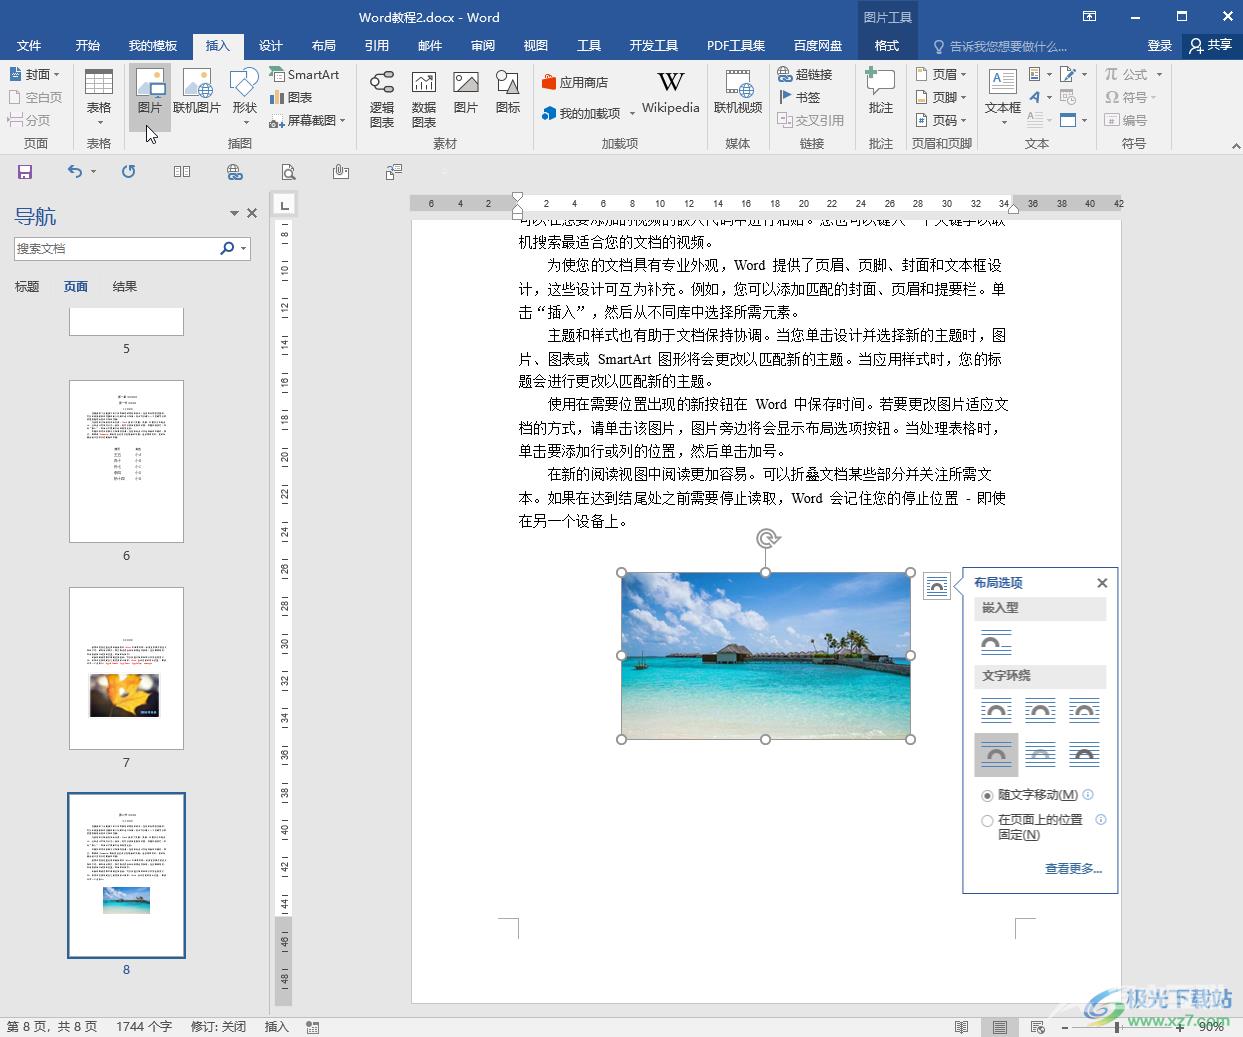Click the web layout view icon
This screenshot has width=1243, height=1037.
click(1037, 1027)
